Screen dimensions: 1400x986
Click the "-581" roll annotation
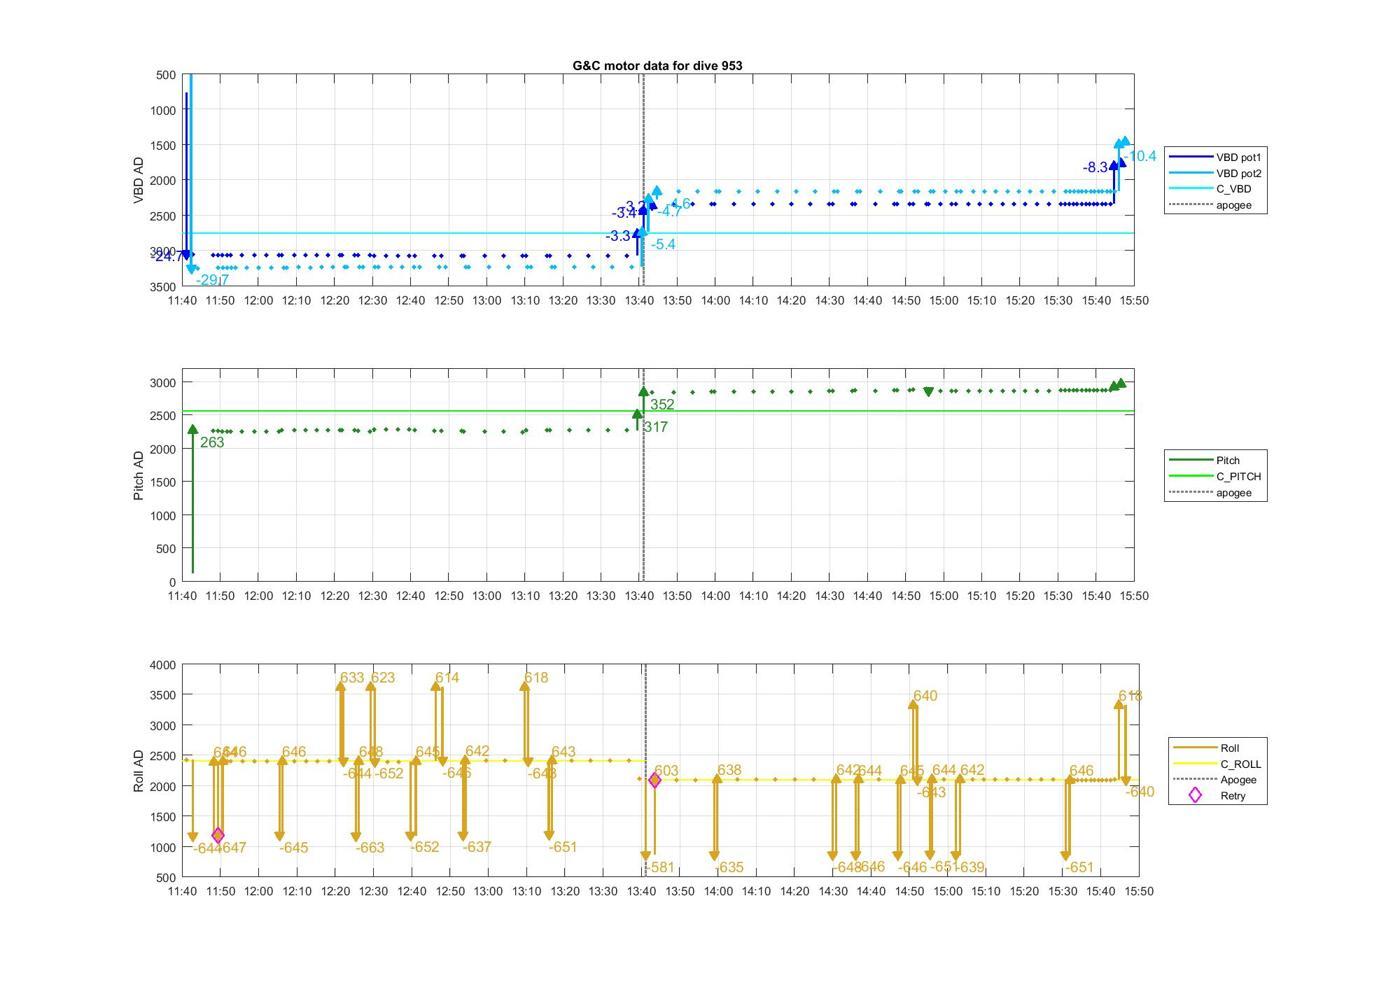660,868
